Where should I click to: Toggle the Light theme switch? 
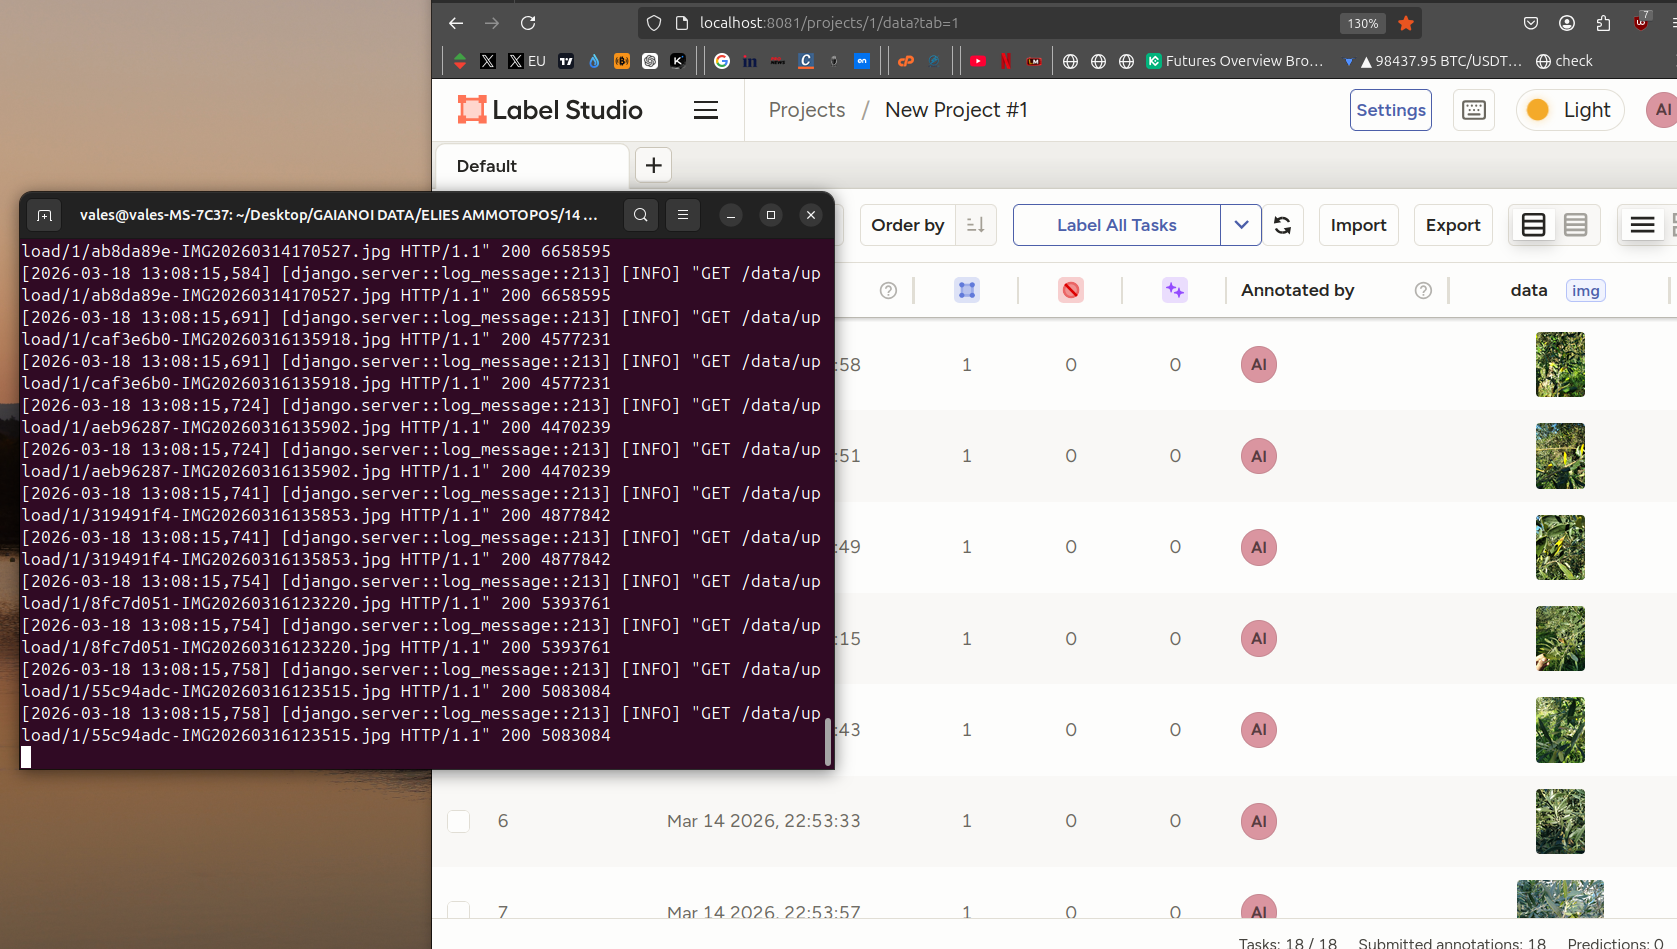(x=1570, y=110)
